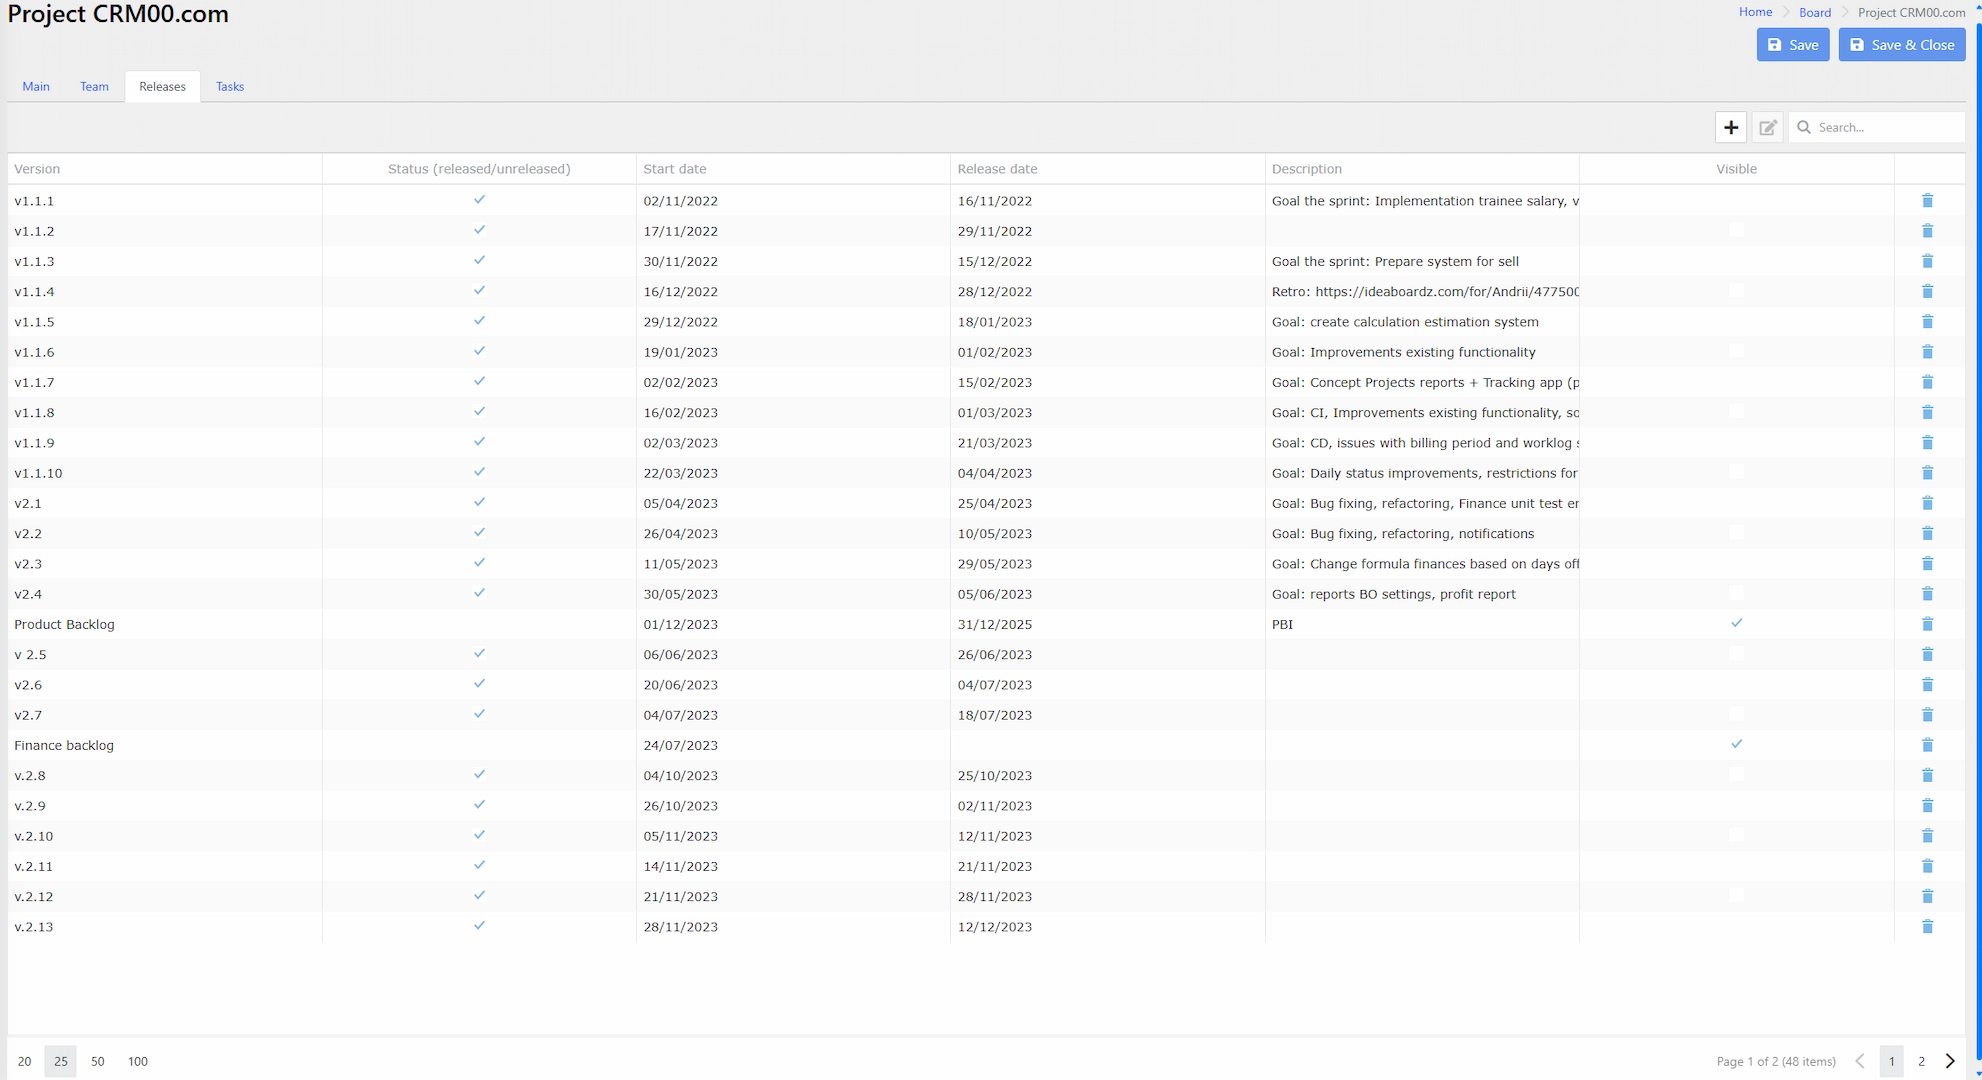Set page size to 100
1982x1080 pixels.
[x=138, y=1062]
